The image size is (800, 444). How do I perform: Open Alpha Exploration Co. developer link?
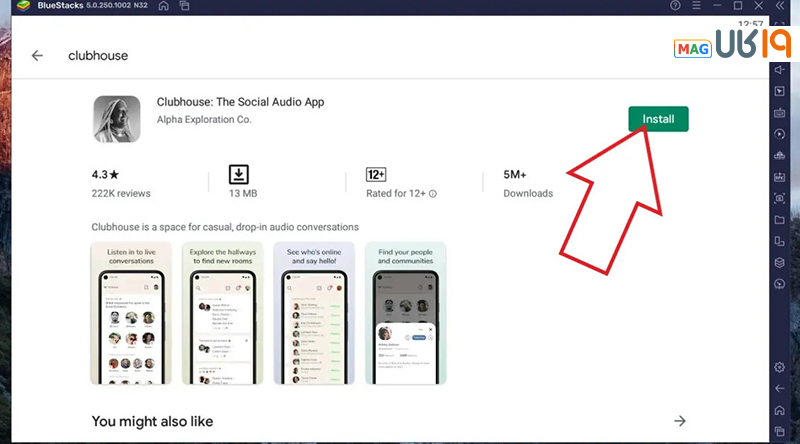(x=204, y=119)
